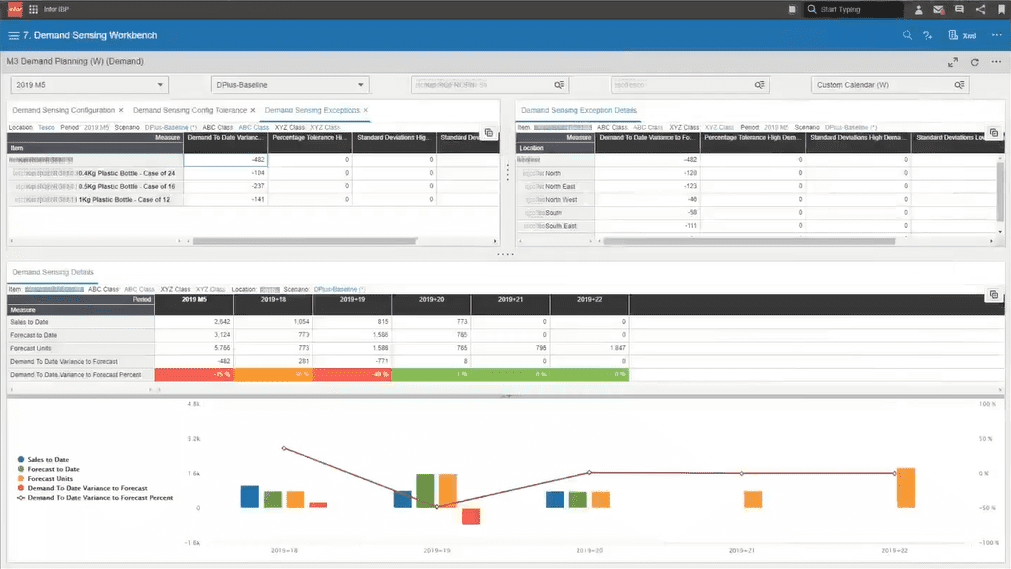This screenshot has width=1011, height=569.
Task: Expand the 2019 M5 period dropdown
Action: [x=90, y=85]
